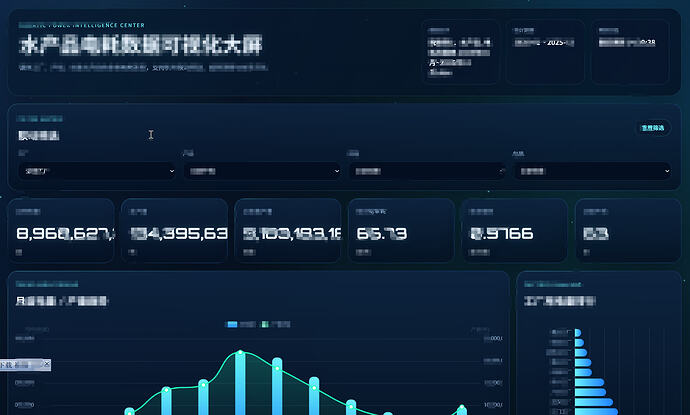The height and width of the screenshot is (415, 690).
Task: Click the longest visible bar in factory ranking chart
Action: [596, 412]
